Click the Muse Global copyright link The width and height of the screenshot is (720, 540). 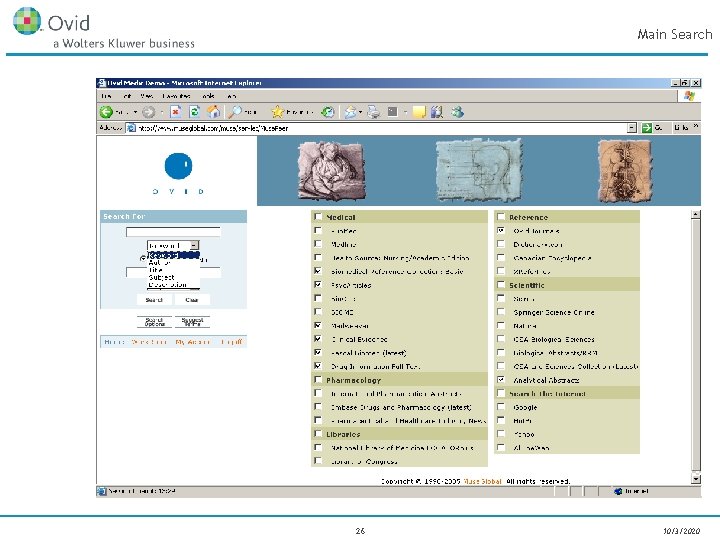click(482, 481)
